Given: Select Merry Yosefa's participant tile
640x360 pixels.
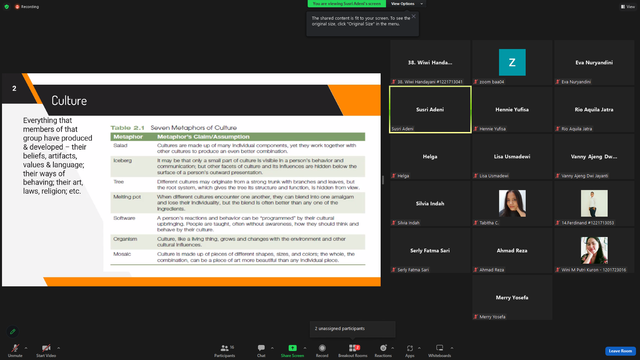Looking at the screenshot, I should (x=512, y=297).
